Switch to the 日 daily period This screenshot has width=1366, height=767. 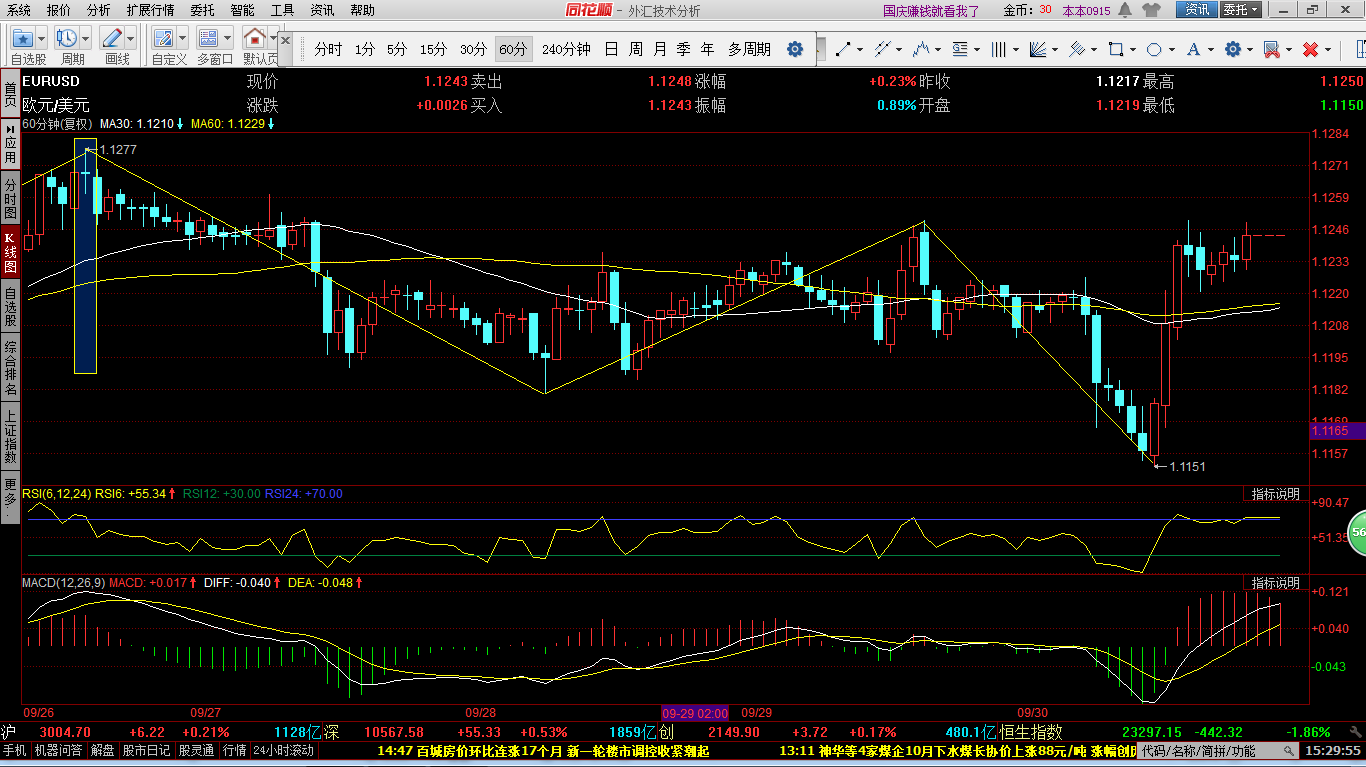coord(611,49)
